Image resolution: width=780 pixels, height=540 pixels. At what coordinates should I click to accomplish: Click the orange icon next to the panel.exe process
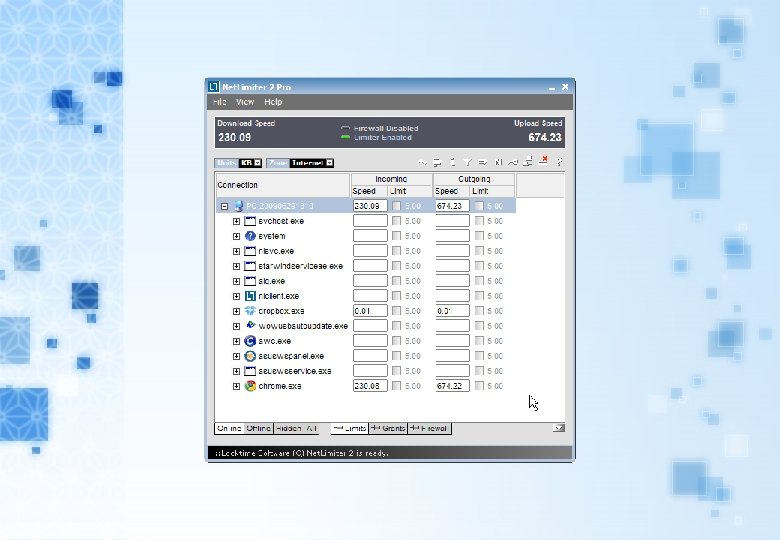pos(250,356)
